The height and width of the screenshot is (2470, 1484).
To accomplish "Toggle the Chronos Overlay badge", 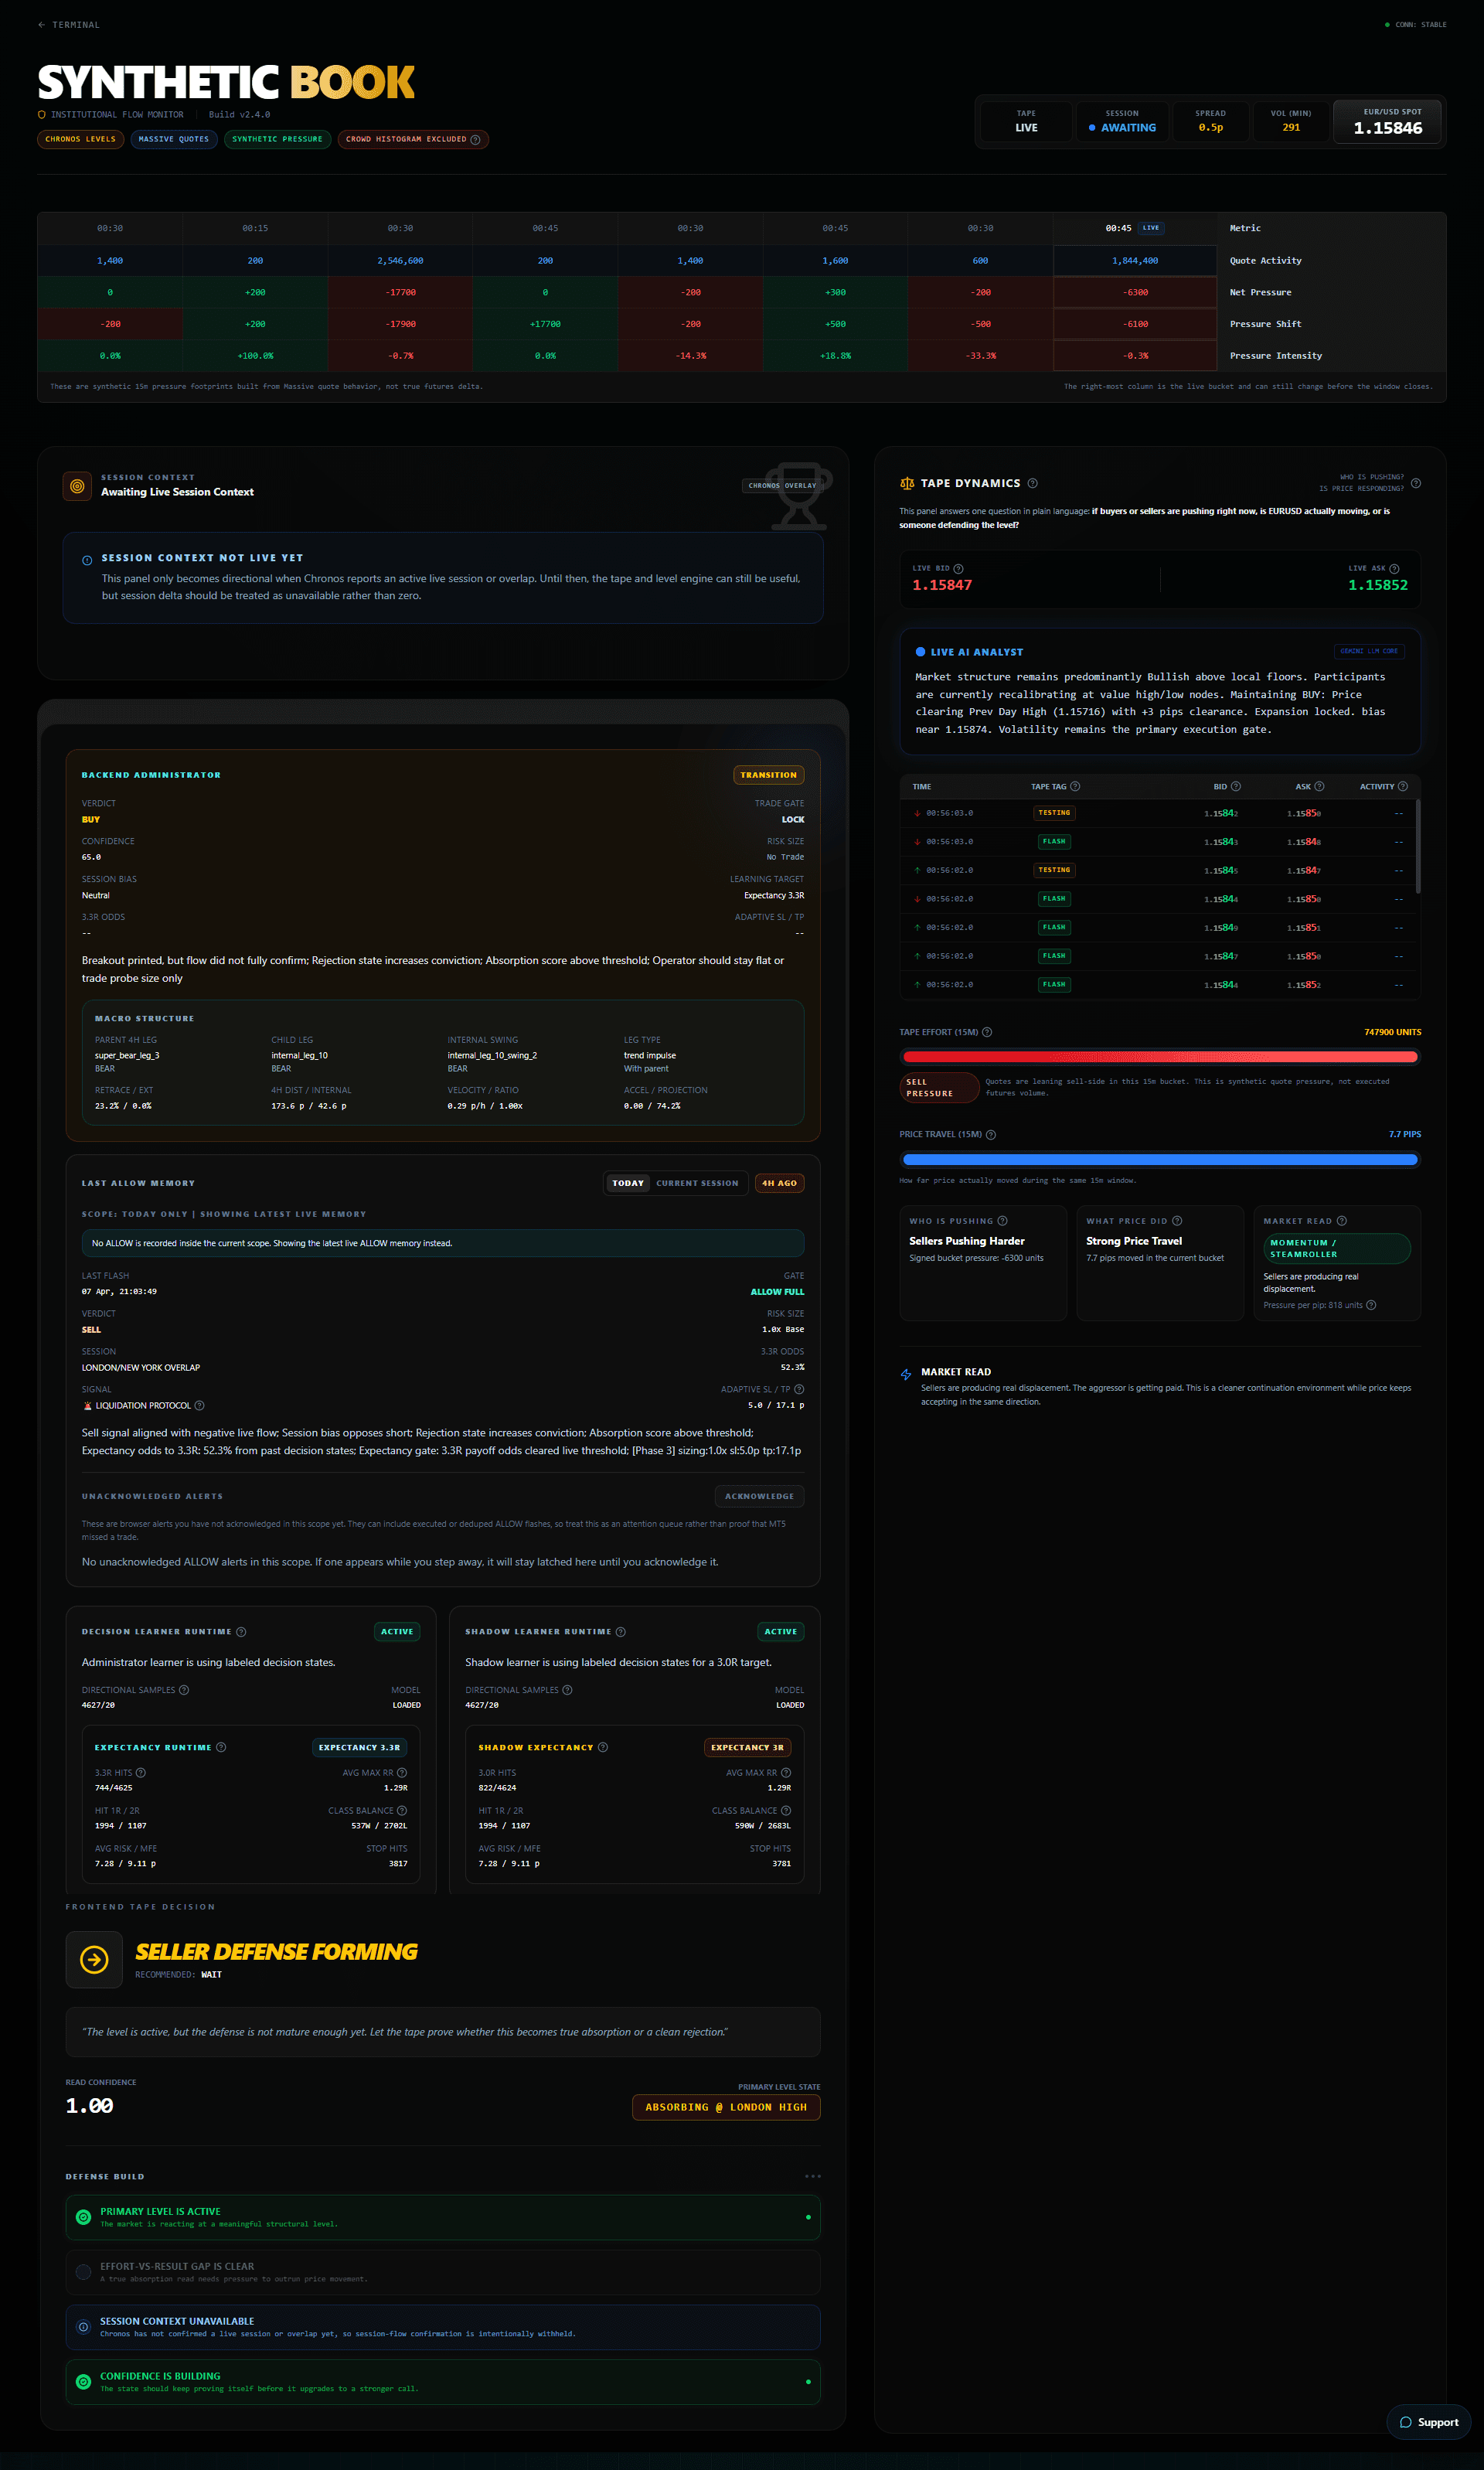I will tap(782, 486).
